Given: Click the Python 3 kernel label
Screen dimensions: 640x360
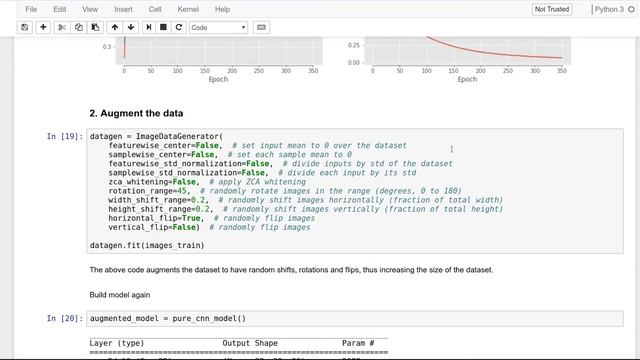Looking at the screenshot, I should 609,9.
